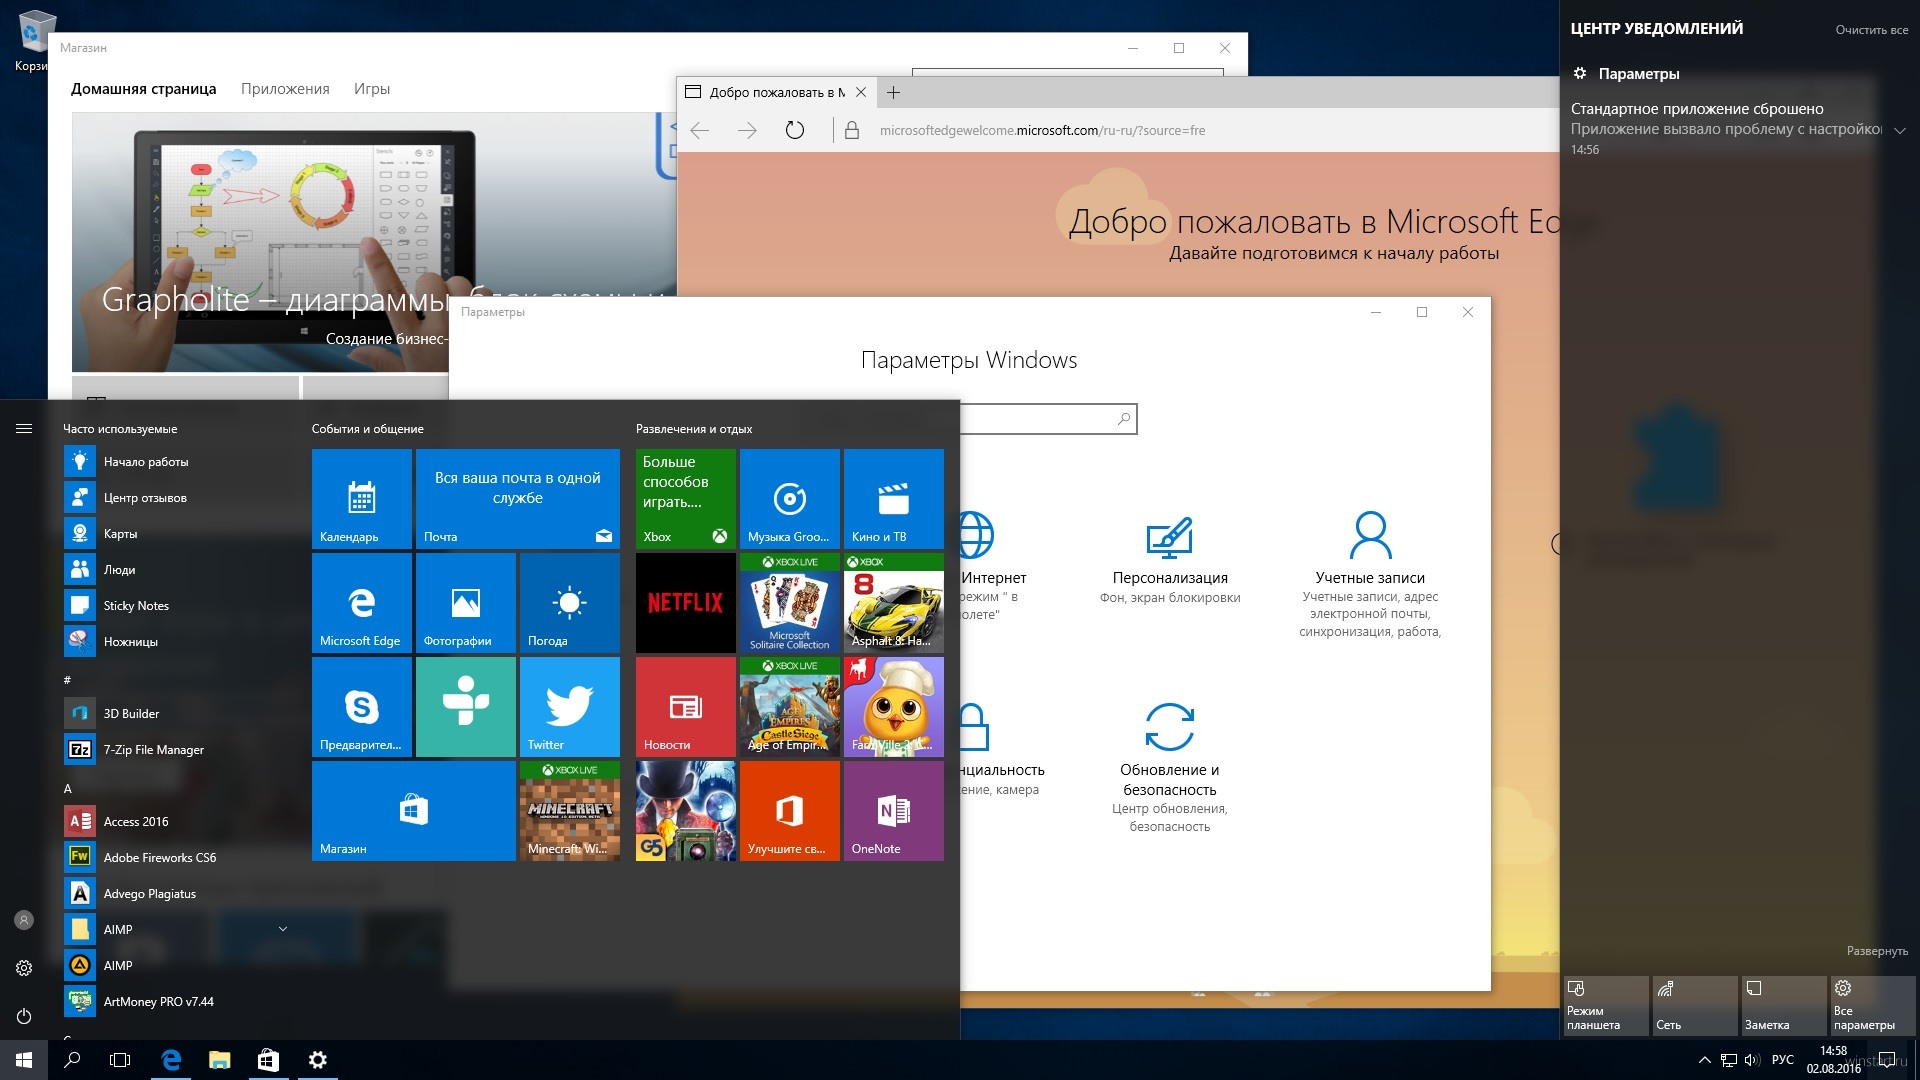Open Персонализация in Settings window
1920x1080 pixels.
1170,560
